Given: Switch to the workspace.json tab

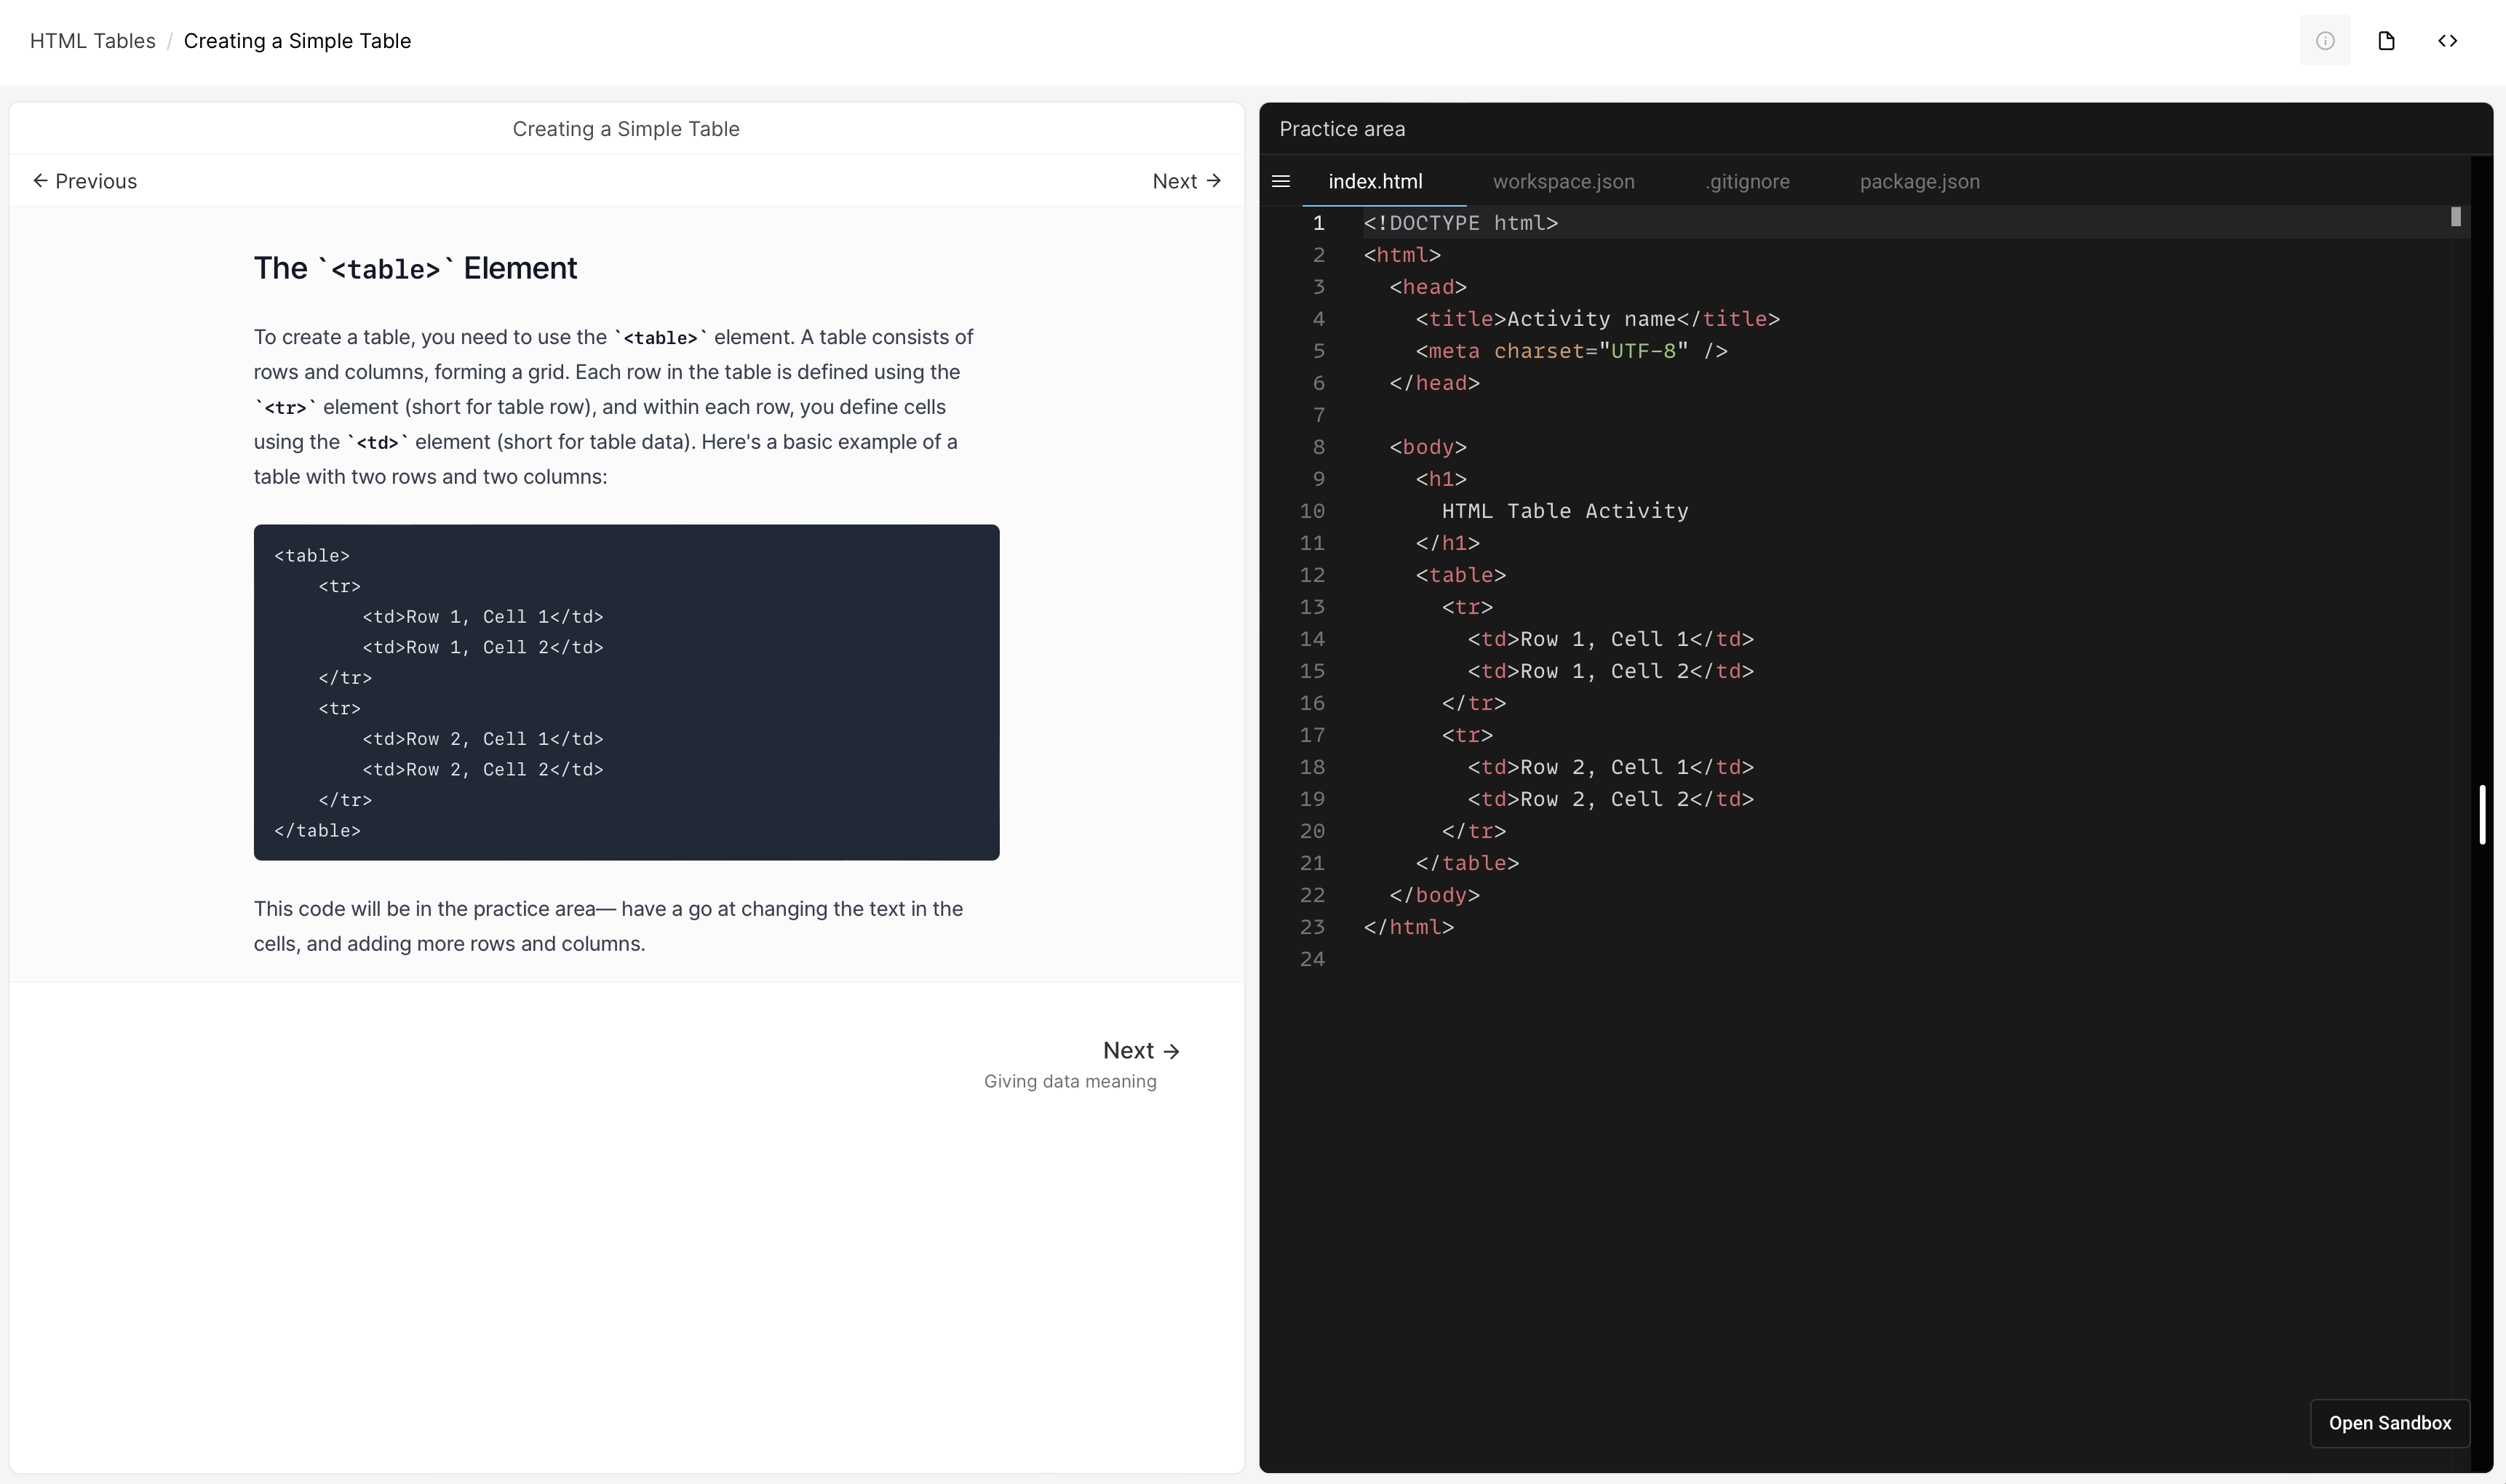Looking at the screenshot, I should pos(1563,181).
